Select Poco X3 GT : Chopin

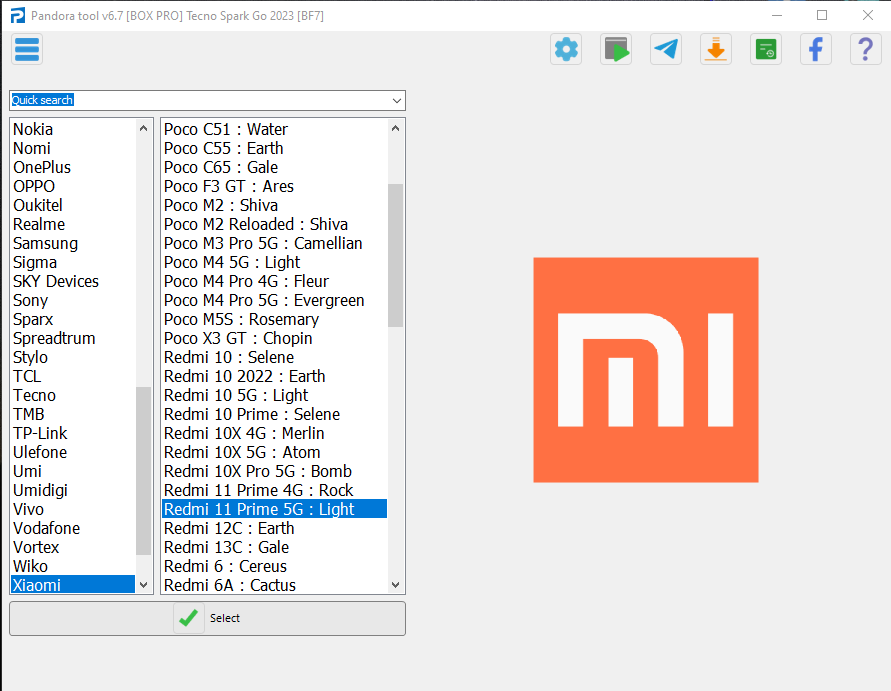pyautogui.click(x=274, y=338)
